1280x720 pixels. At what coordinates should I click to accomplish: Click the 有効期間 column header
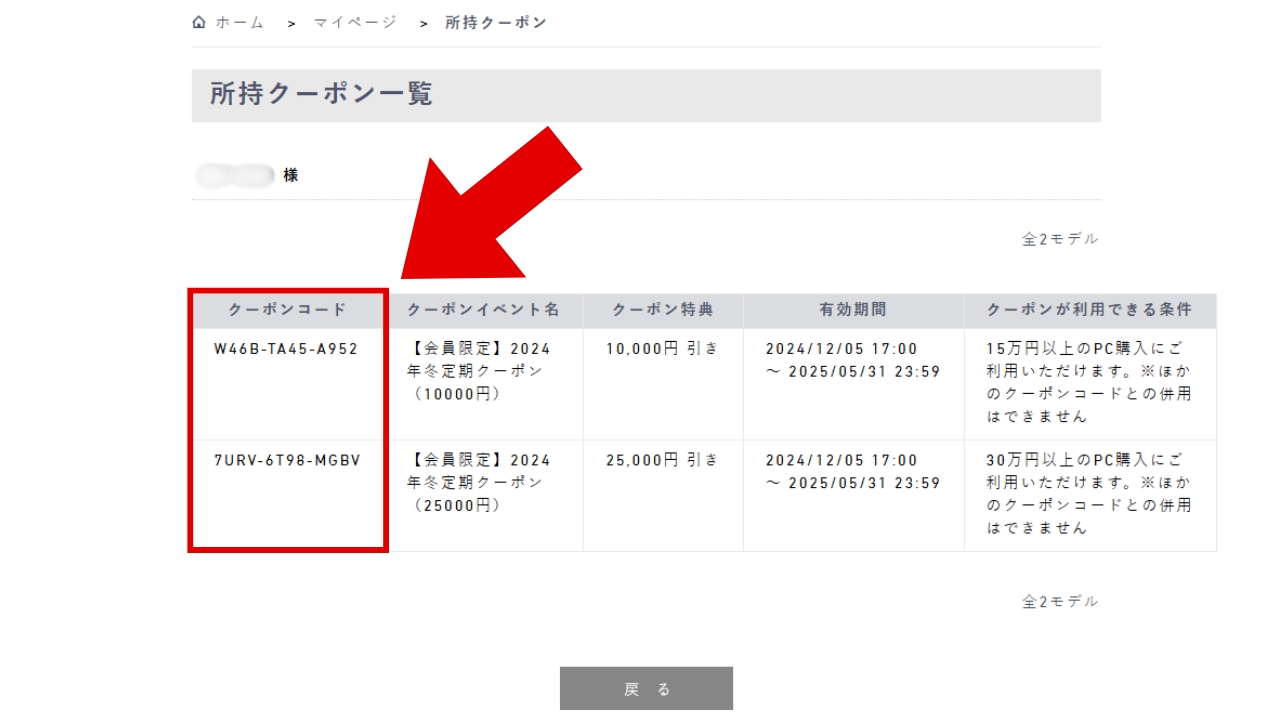853,310
